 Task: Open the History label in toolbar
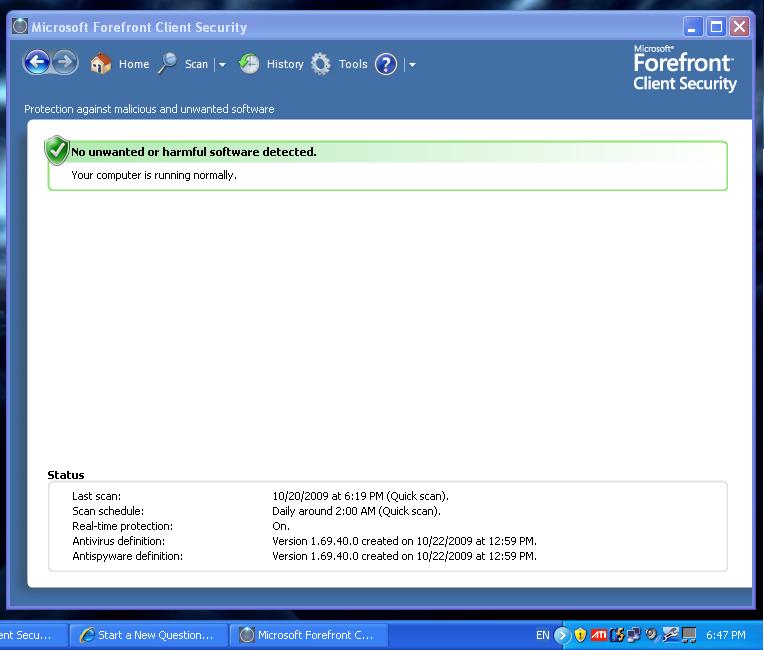point(285,64)
